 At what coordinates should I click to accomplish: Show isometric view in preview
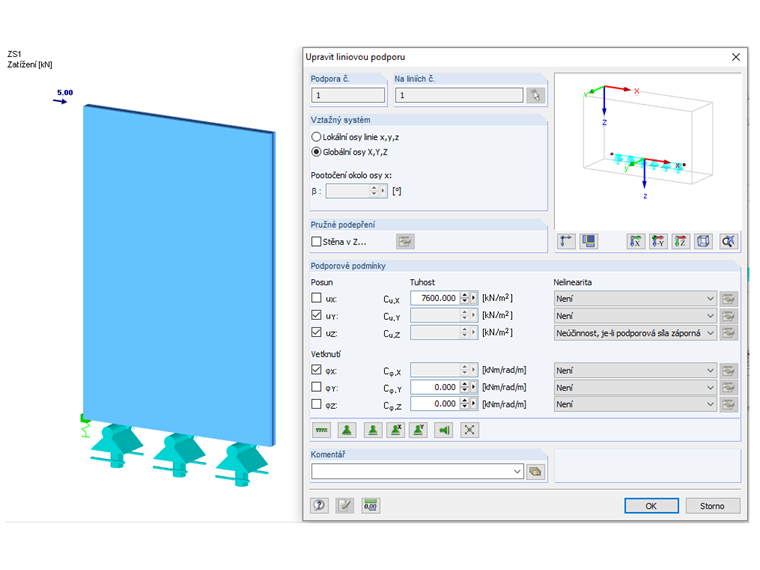(x=703, y=241)
